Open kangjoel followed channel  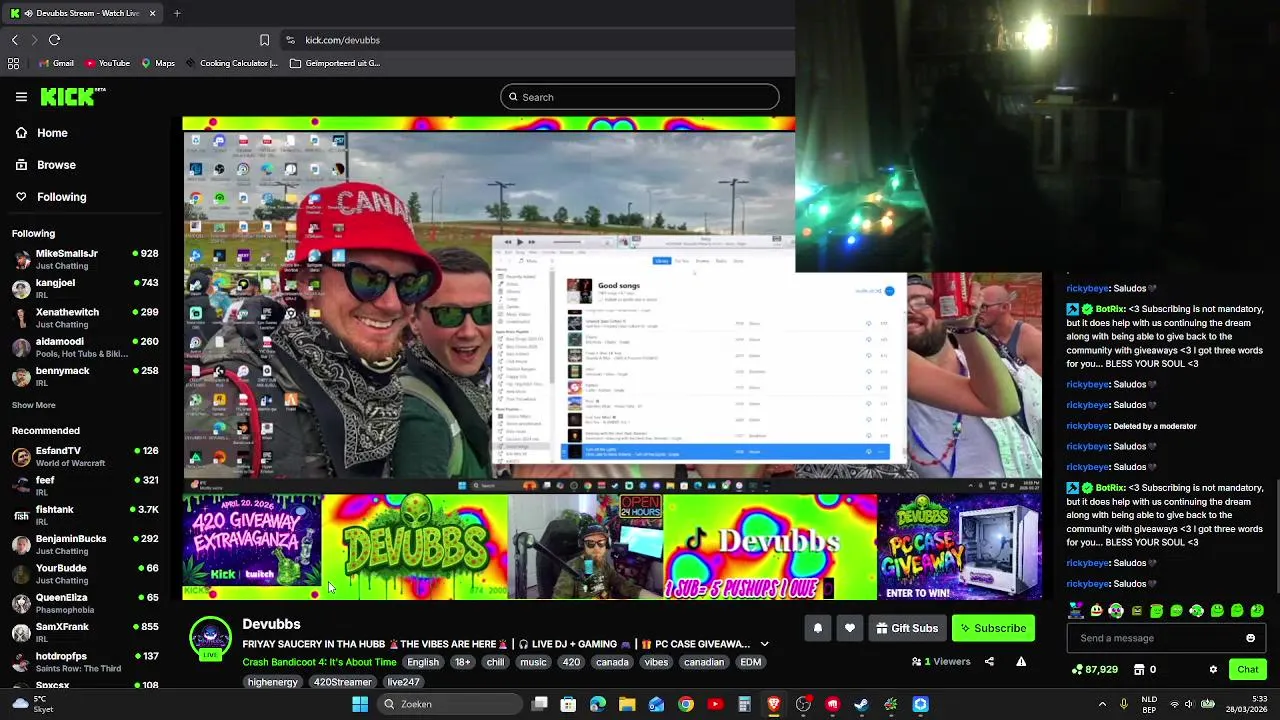pos(85,288)
